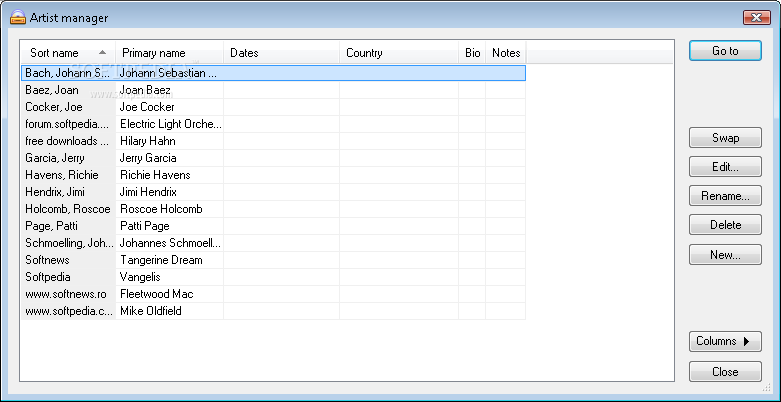Image resolution: width=781 pixels, height=402 pixels.
Task: Click primary name 'Electric Light Orche...'
Action: pos(171,124)
